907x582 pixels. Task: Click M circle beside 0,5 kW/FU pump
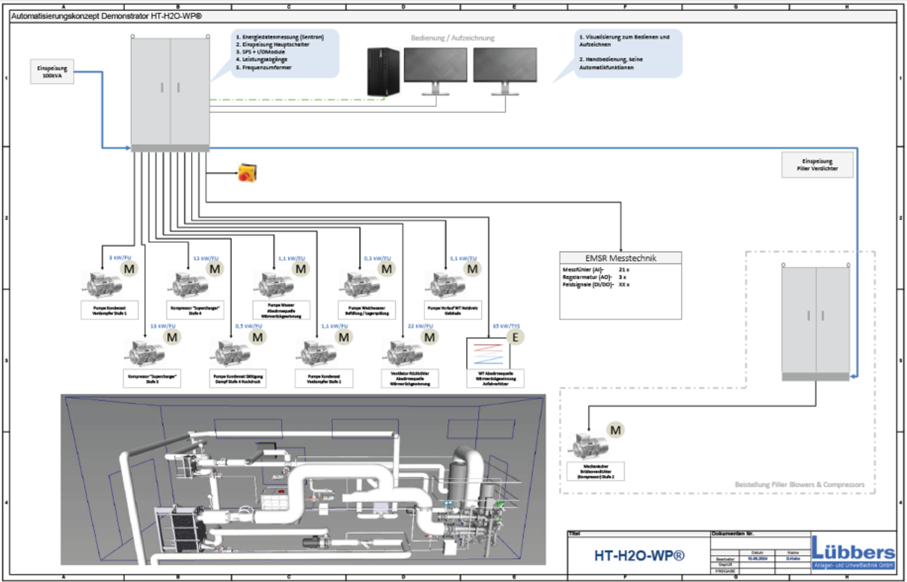257,337
